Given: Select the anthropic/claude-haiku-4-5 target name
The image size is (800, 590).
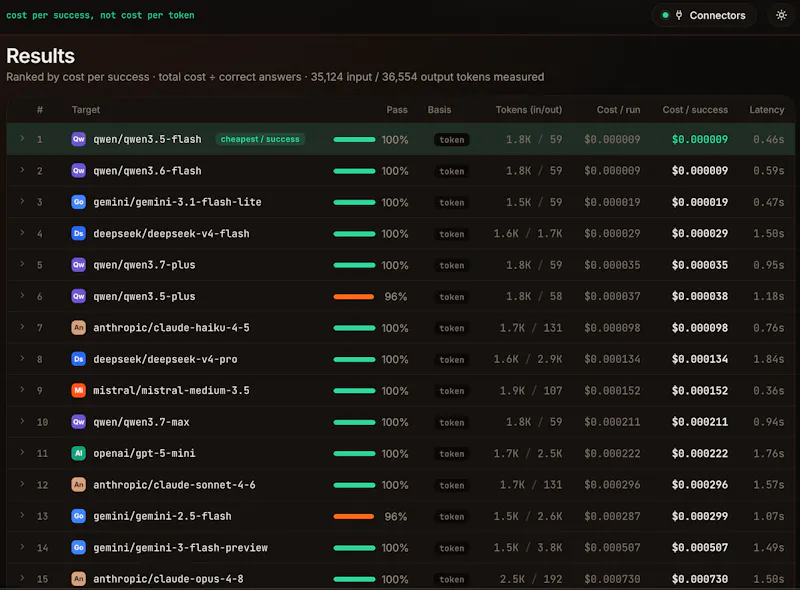Looking at the screenshot, I should pos(171,328).
